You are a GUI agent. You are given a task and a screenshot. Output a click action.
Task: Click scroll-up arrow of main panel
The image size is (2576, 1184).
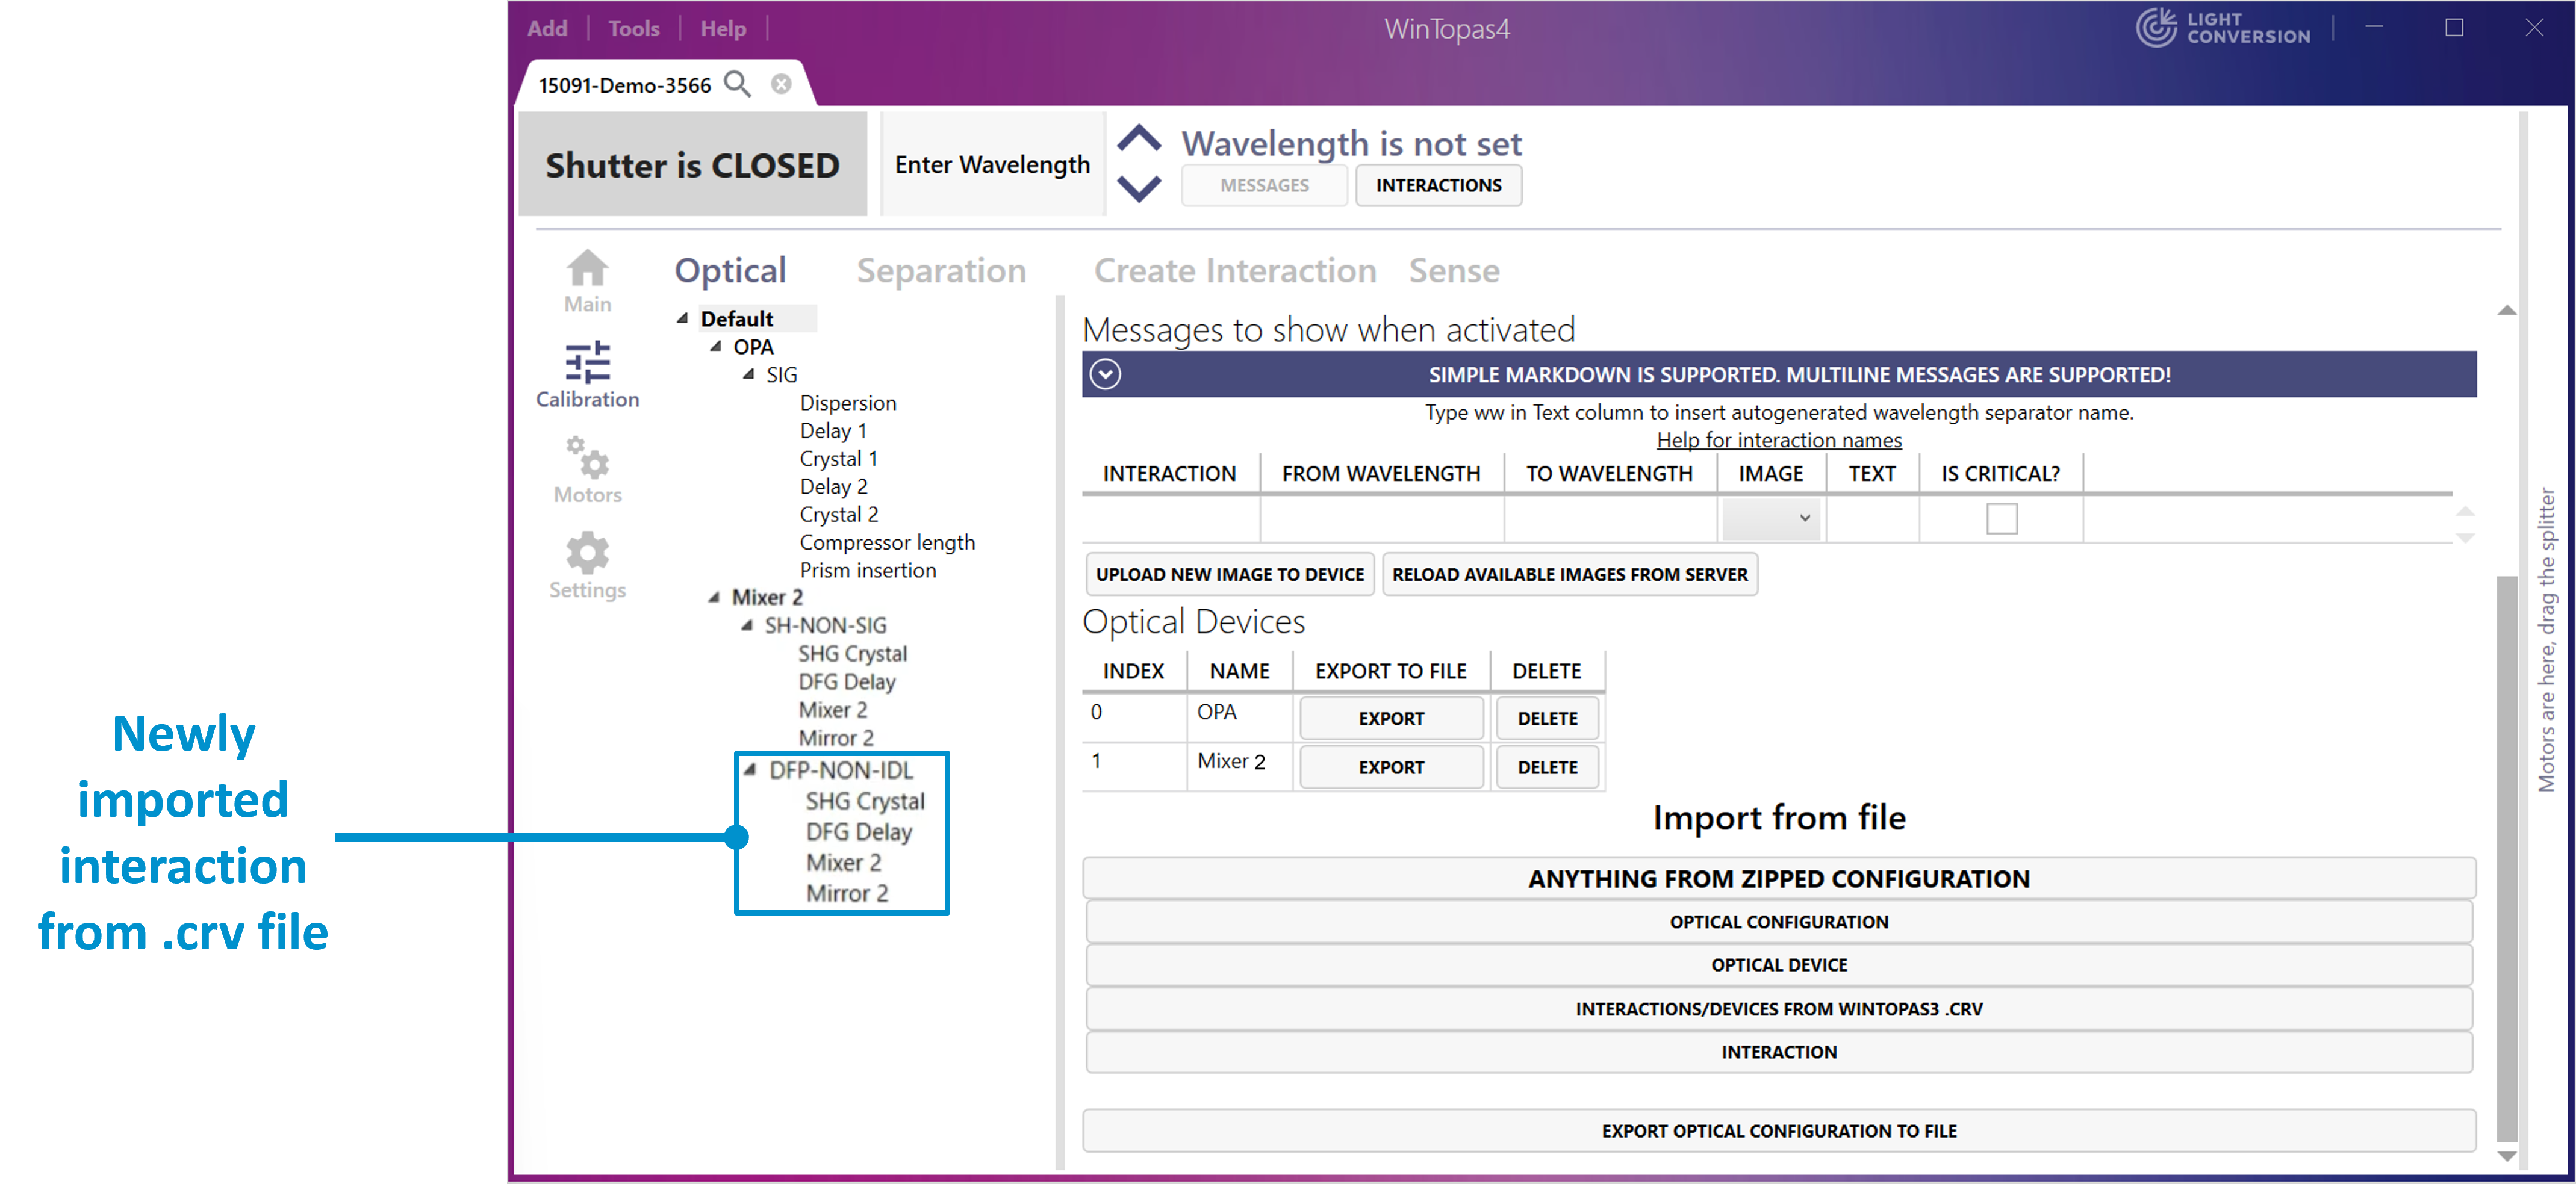(x=2506, y=311)
